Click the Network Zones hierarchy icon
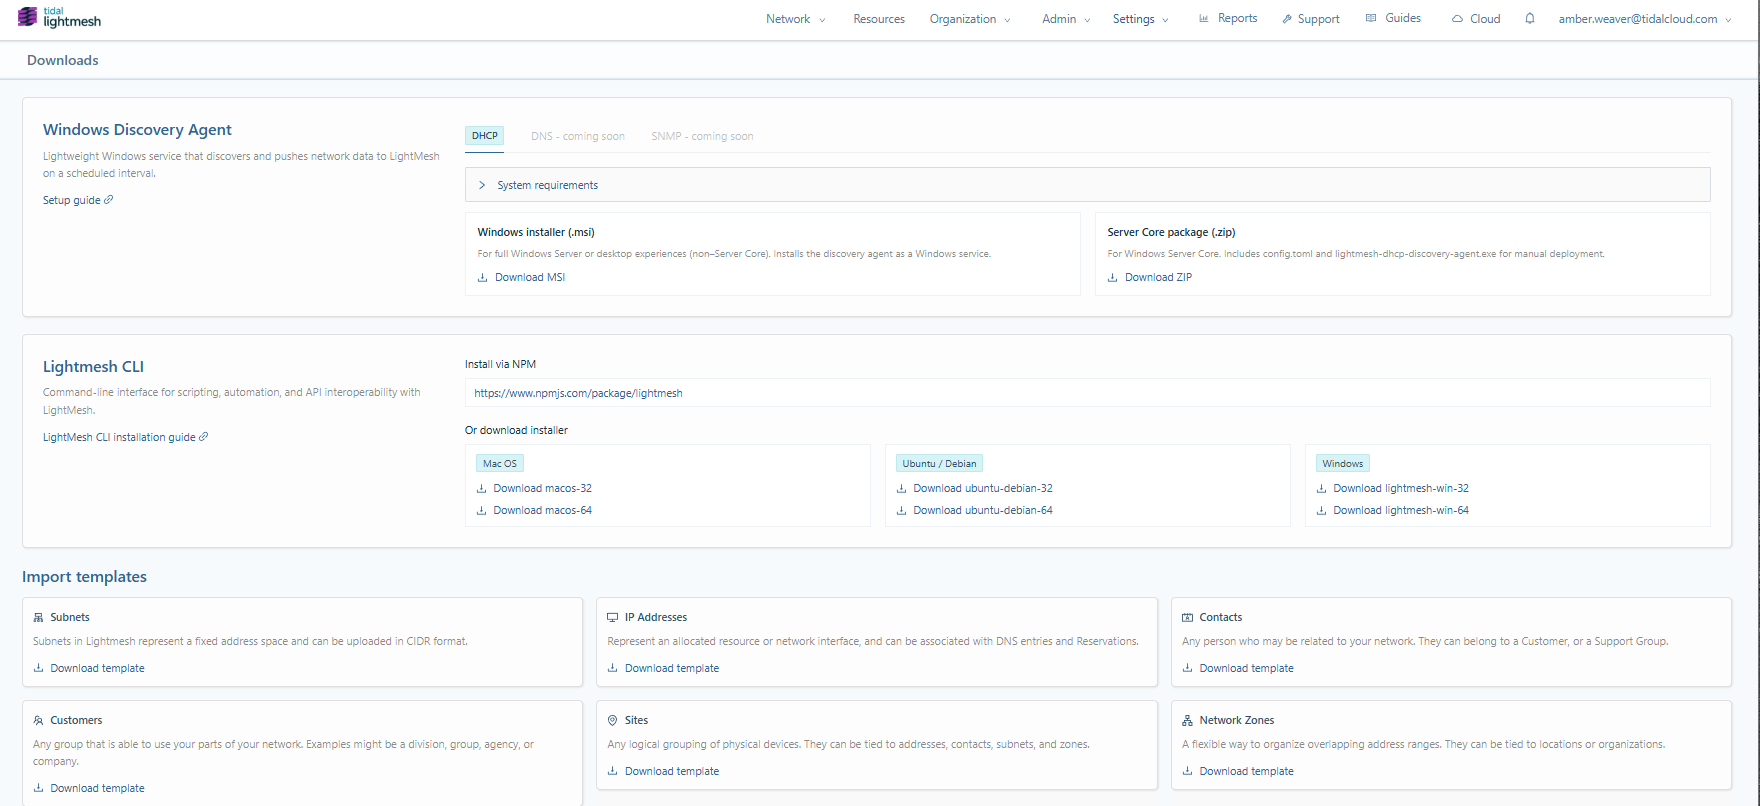The image size is (1760, 806). coord(1188,721)
